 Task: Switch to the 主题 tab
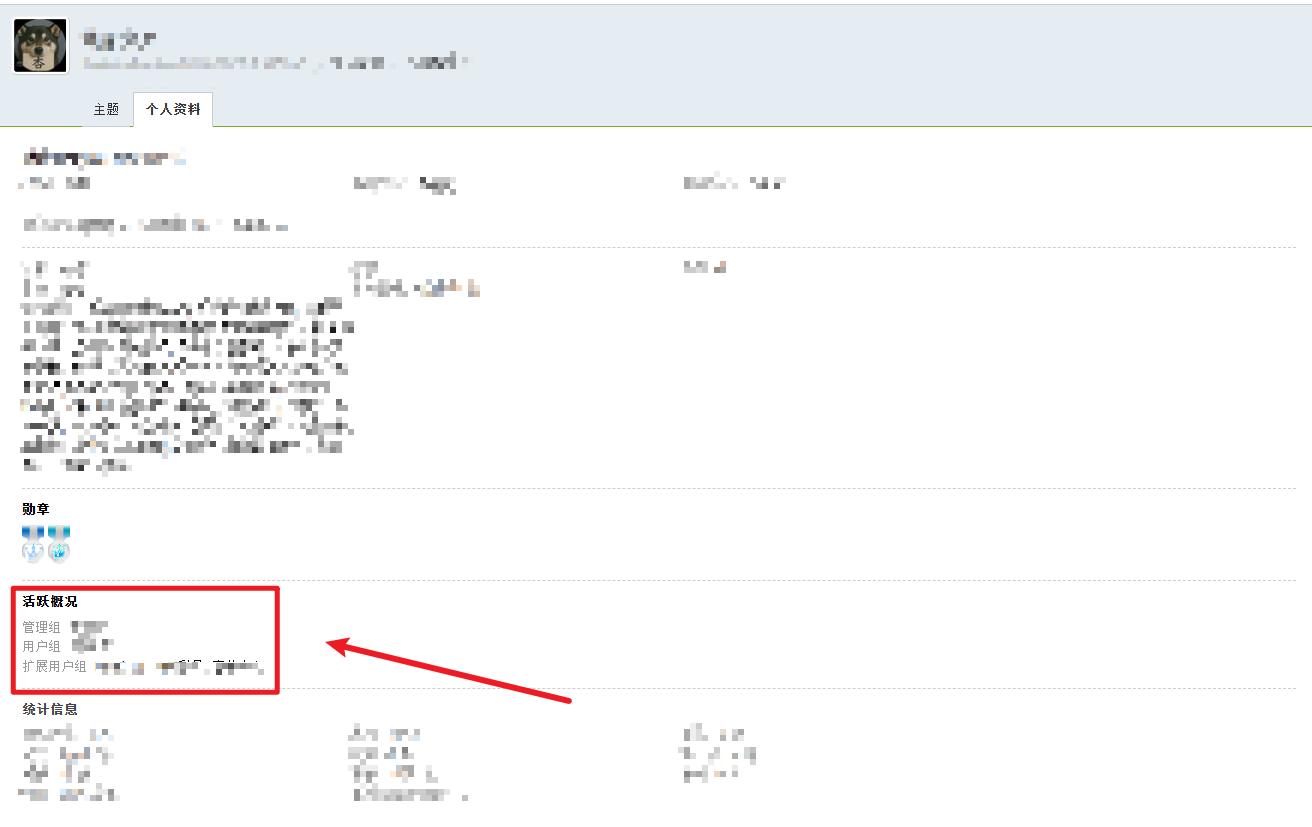(106, 110)
